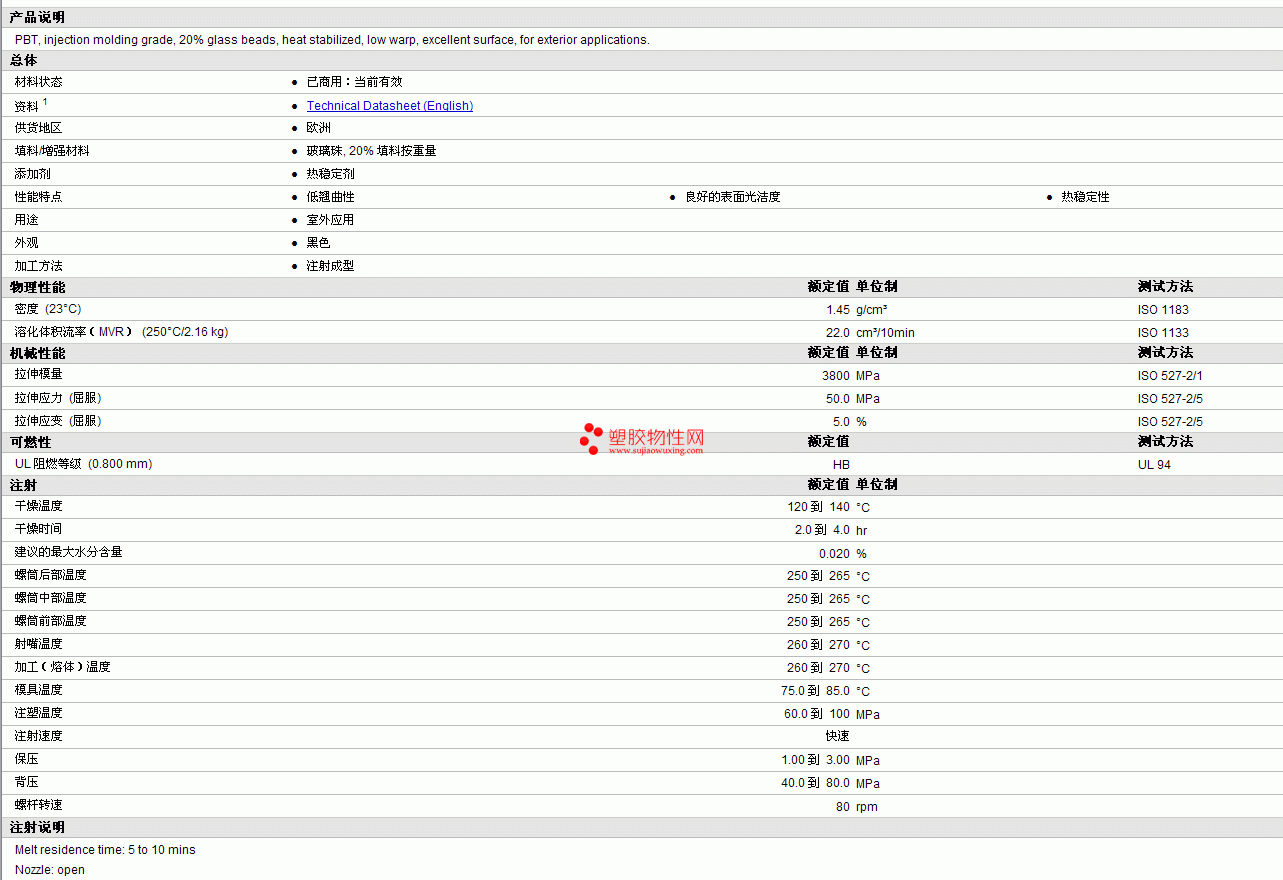The width and height of the screenshot is (1283, 880).
Task: Click the "欧洲" region value
Action: tap(318, 128)
